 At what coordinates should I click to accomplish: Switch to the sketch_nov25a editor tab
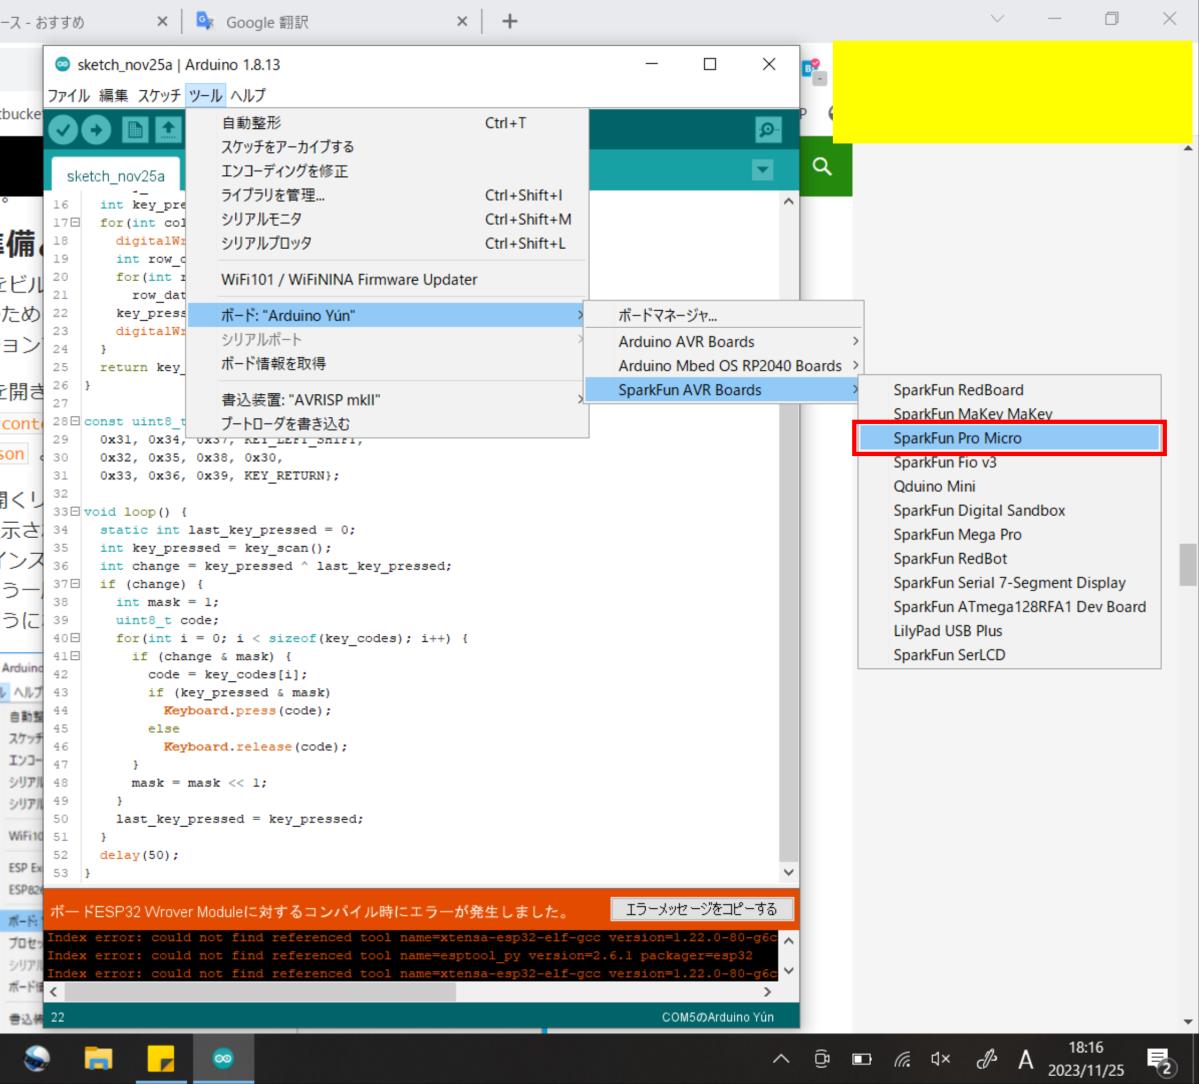point(115,176)
